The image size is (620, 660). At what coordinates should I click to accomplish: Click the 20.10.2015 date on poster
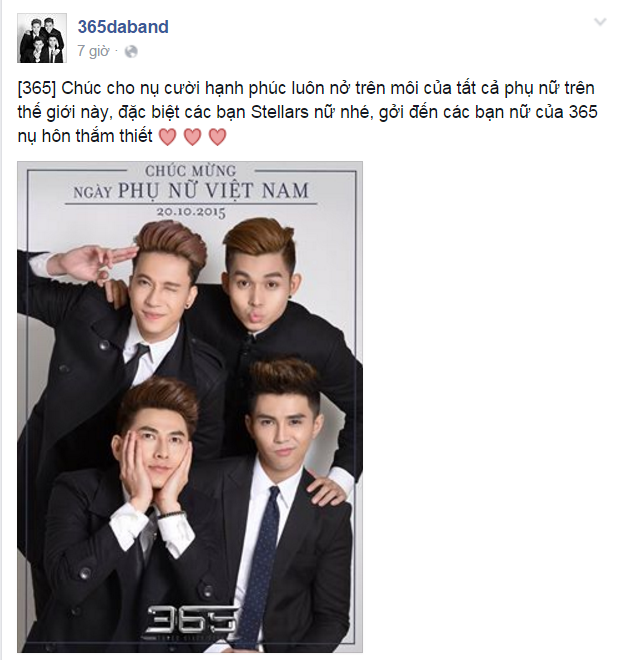click(191, 212)
